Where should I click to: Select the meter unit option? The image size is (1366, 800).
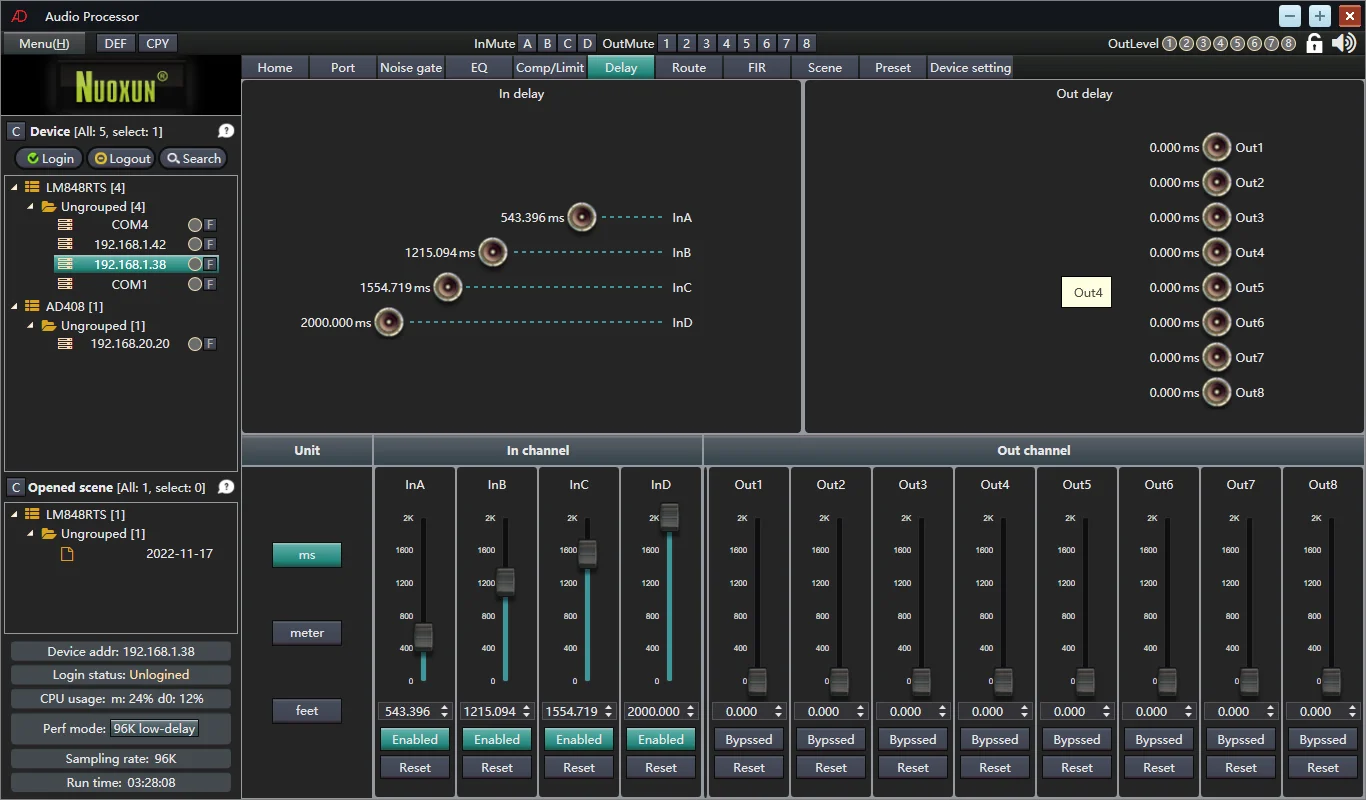[x=307, y=633]
